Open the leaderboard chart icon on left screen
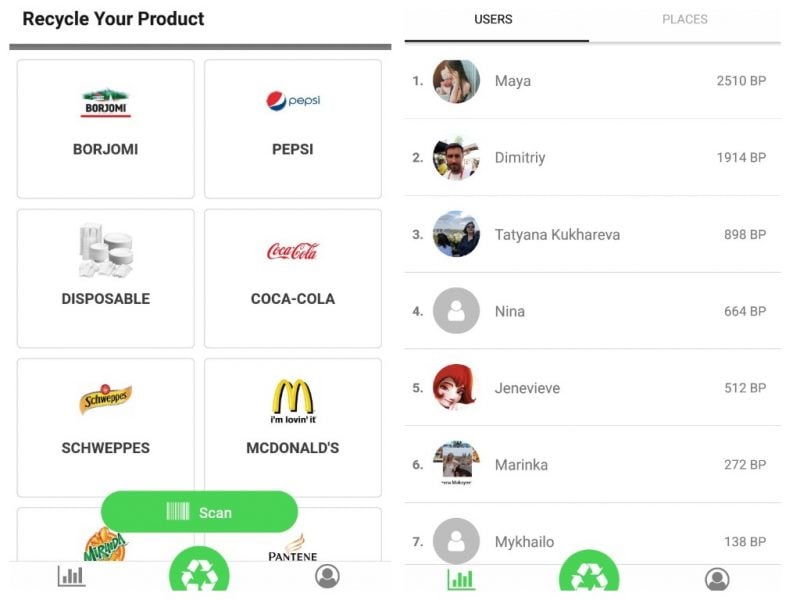Image resolution: width=800 pixels, height=600 pixels. pyautogui.click(x=71, y=576)
